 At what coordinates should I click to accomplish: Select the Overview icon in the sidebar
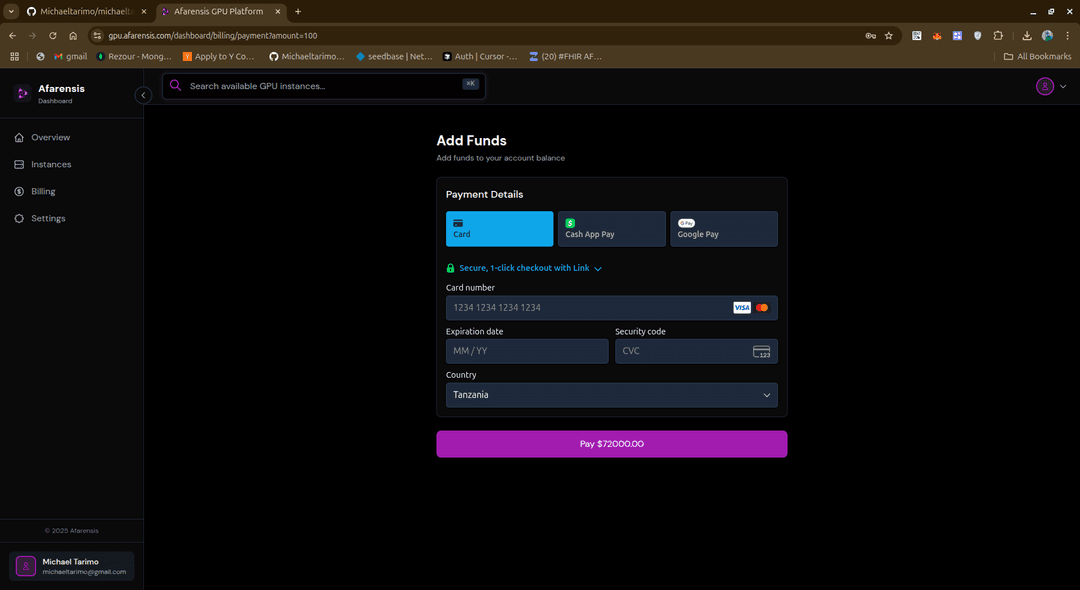coord(18,137)
